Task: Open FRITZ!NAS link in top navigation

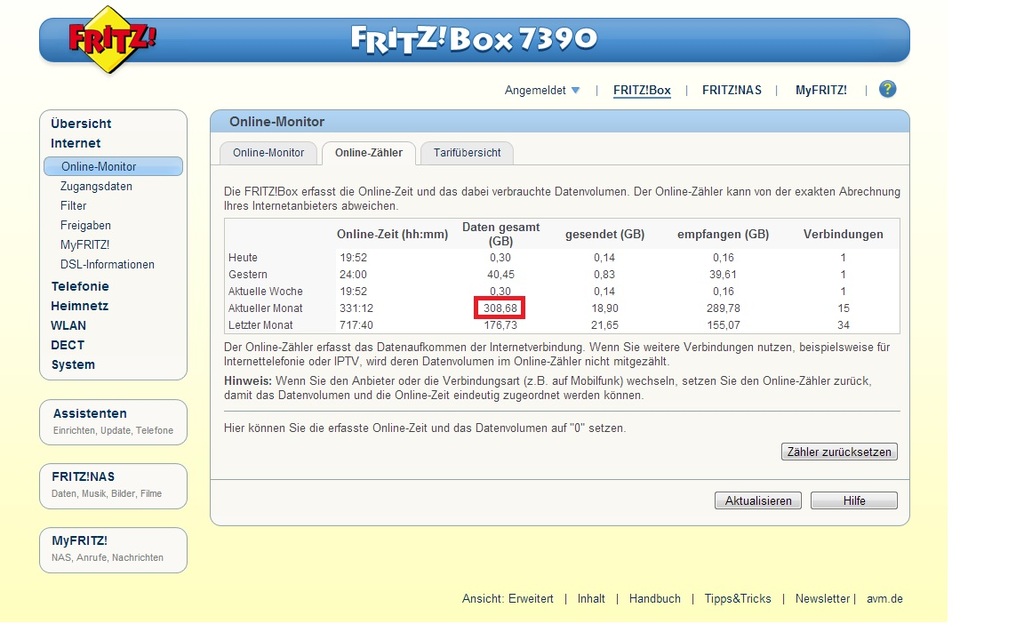Action: point(731,90)
